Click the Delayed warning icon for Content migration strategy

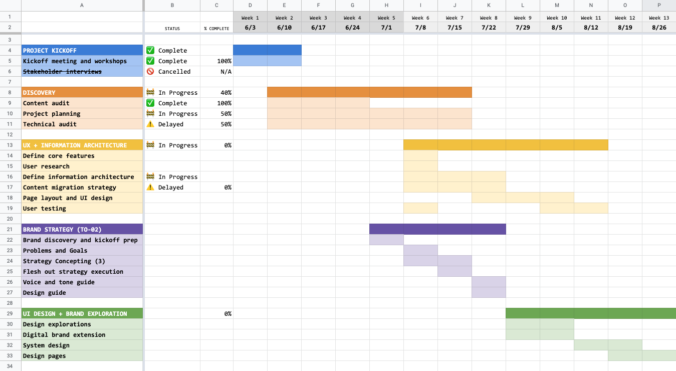[150, 187]
